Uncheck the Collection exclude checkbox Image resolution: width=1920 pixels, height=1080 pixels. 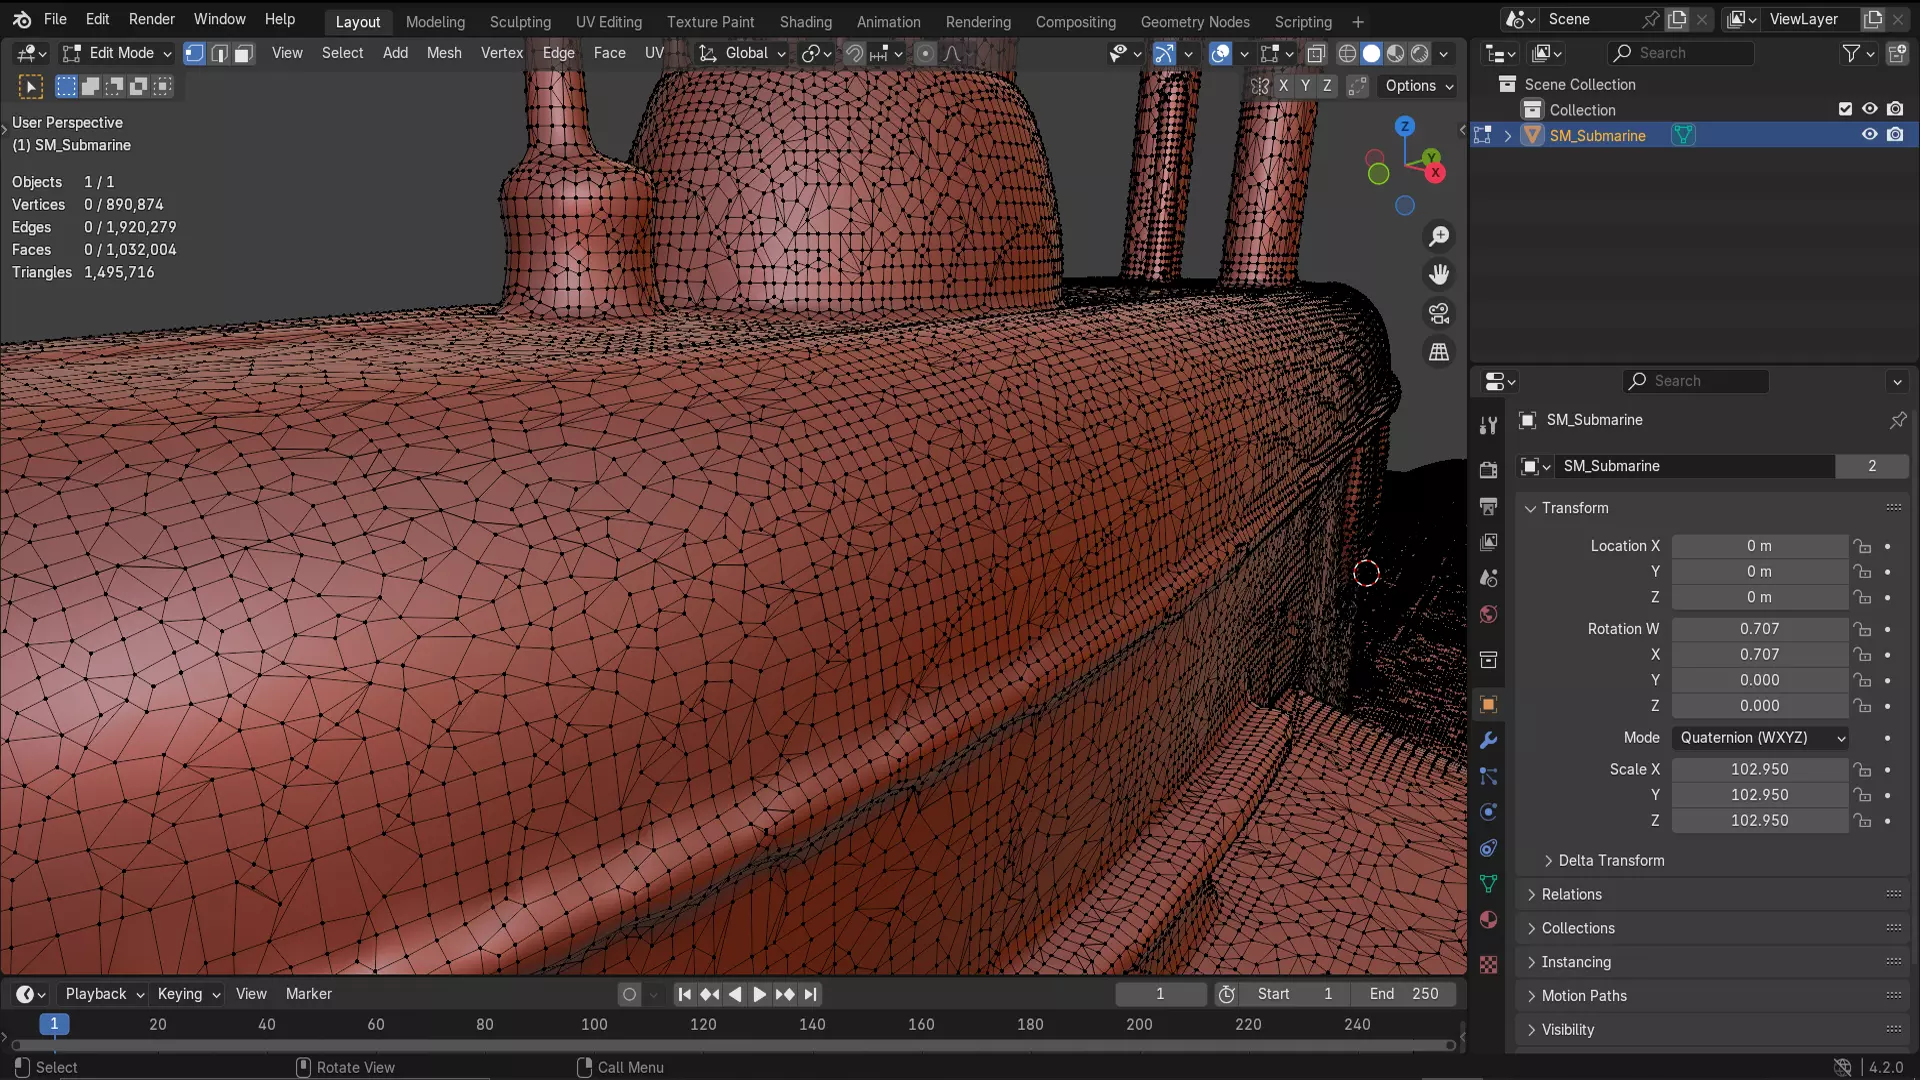click(1845, 109)
